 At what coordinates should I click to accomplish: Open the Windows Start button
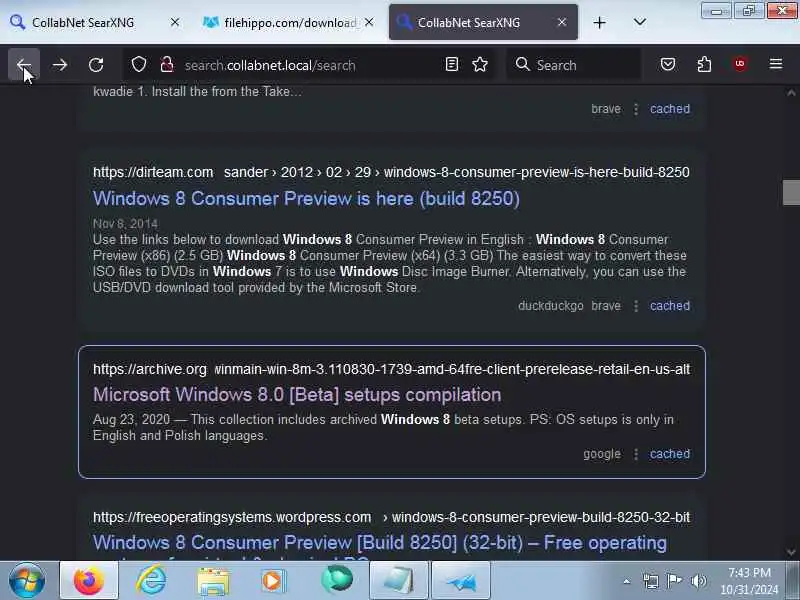tap(27, 580)
